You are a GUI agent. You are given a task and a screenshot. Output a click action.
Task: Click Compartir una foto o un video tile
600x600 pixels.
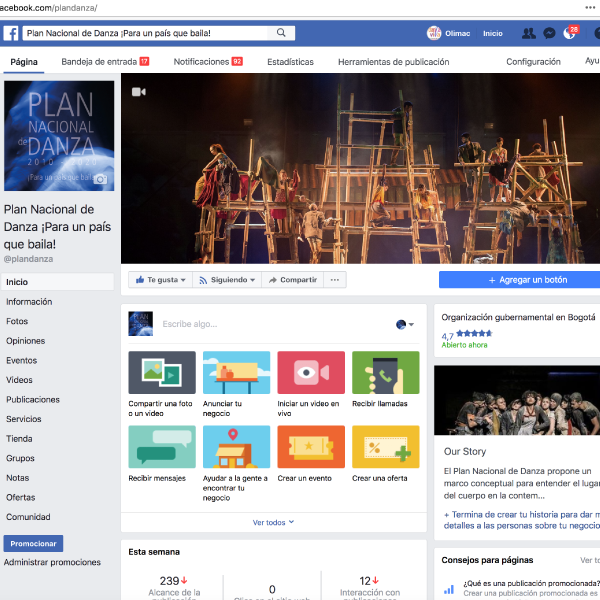click(x=162, y=384)
